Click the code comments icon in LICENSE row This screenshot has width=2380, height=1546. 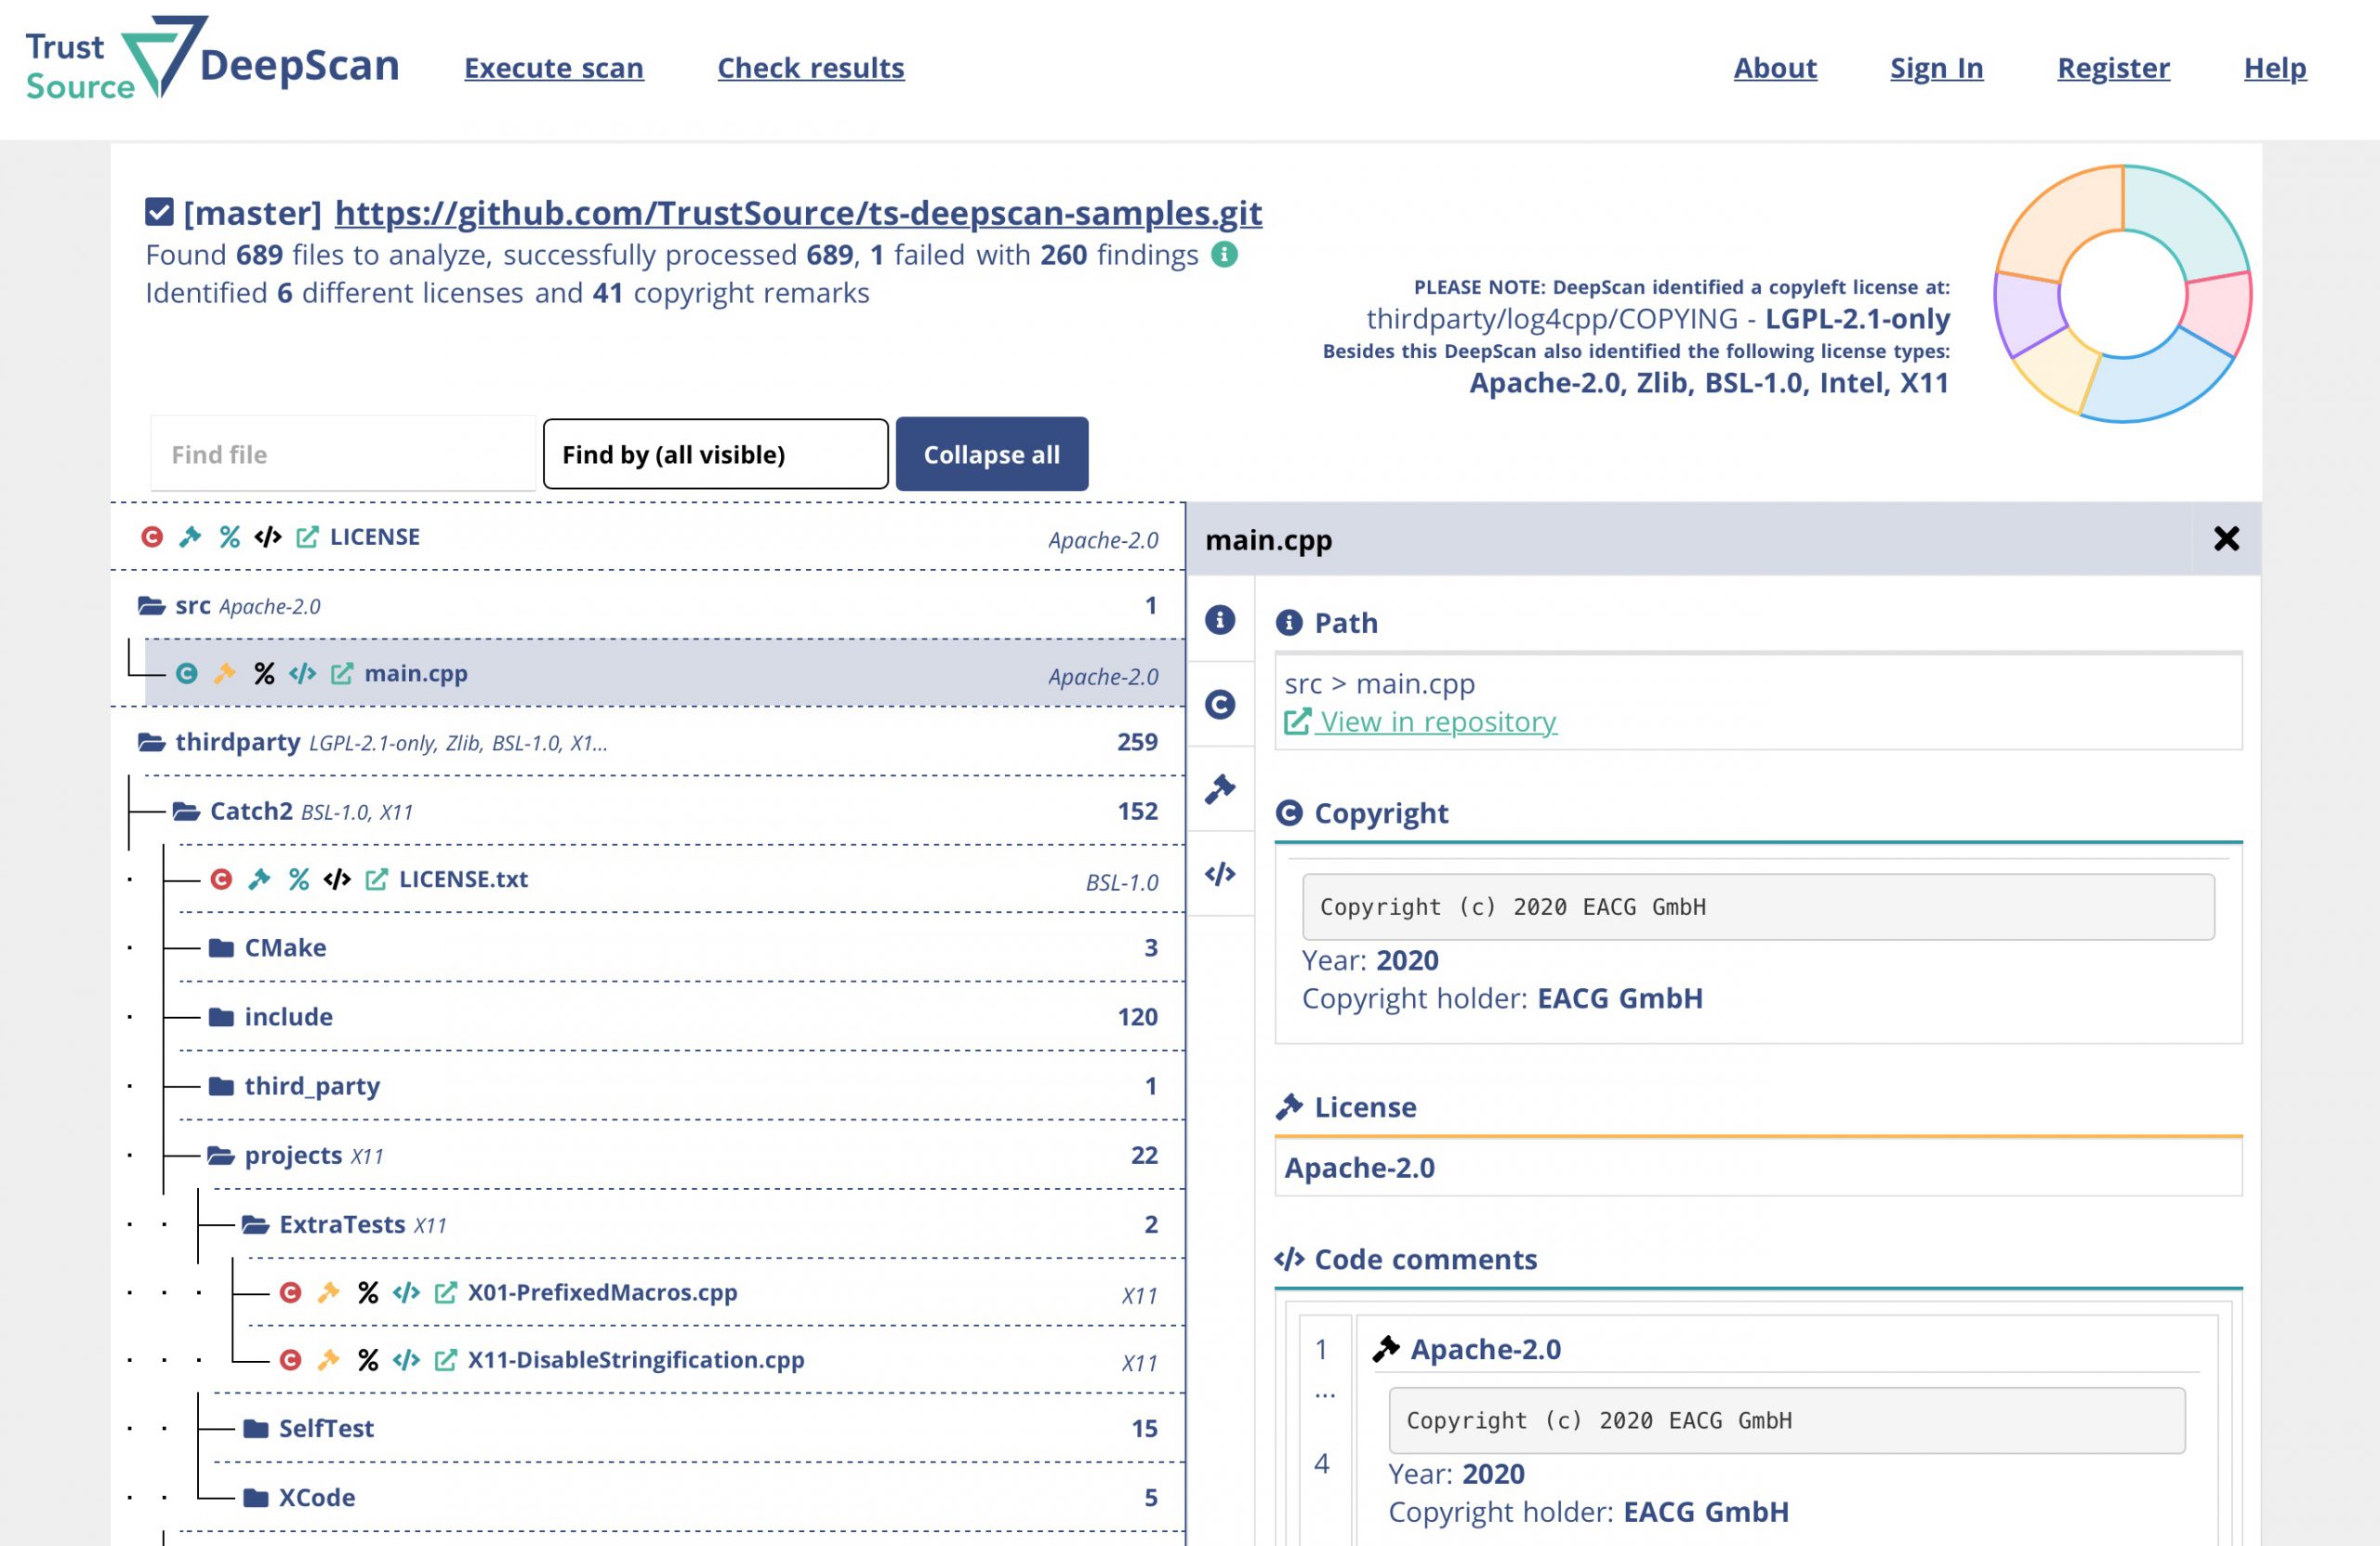tap(268, 537)
